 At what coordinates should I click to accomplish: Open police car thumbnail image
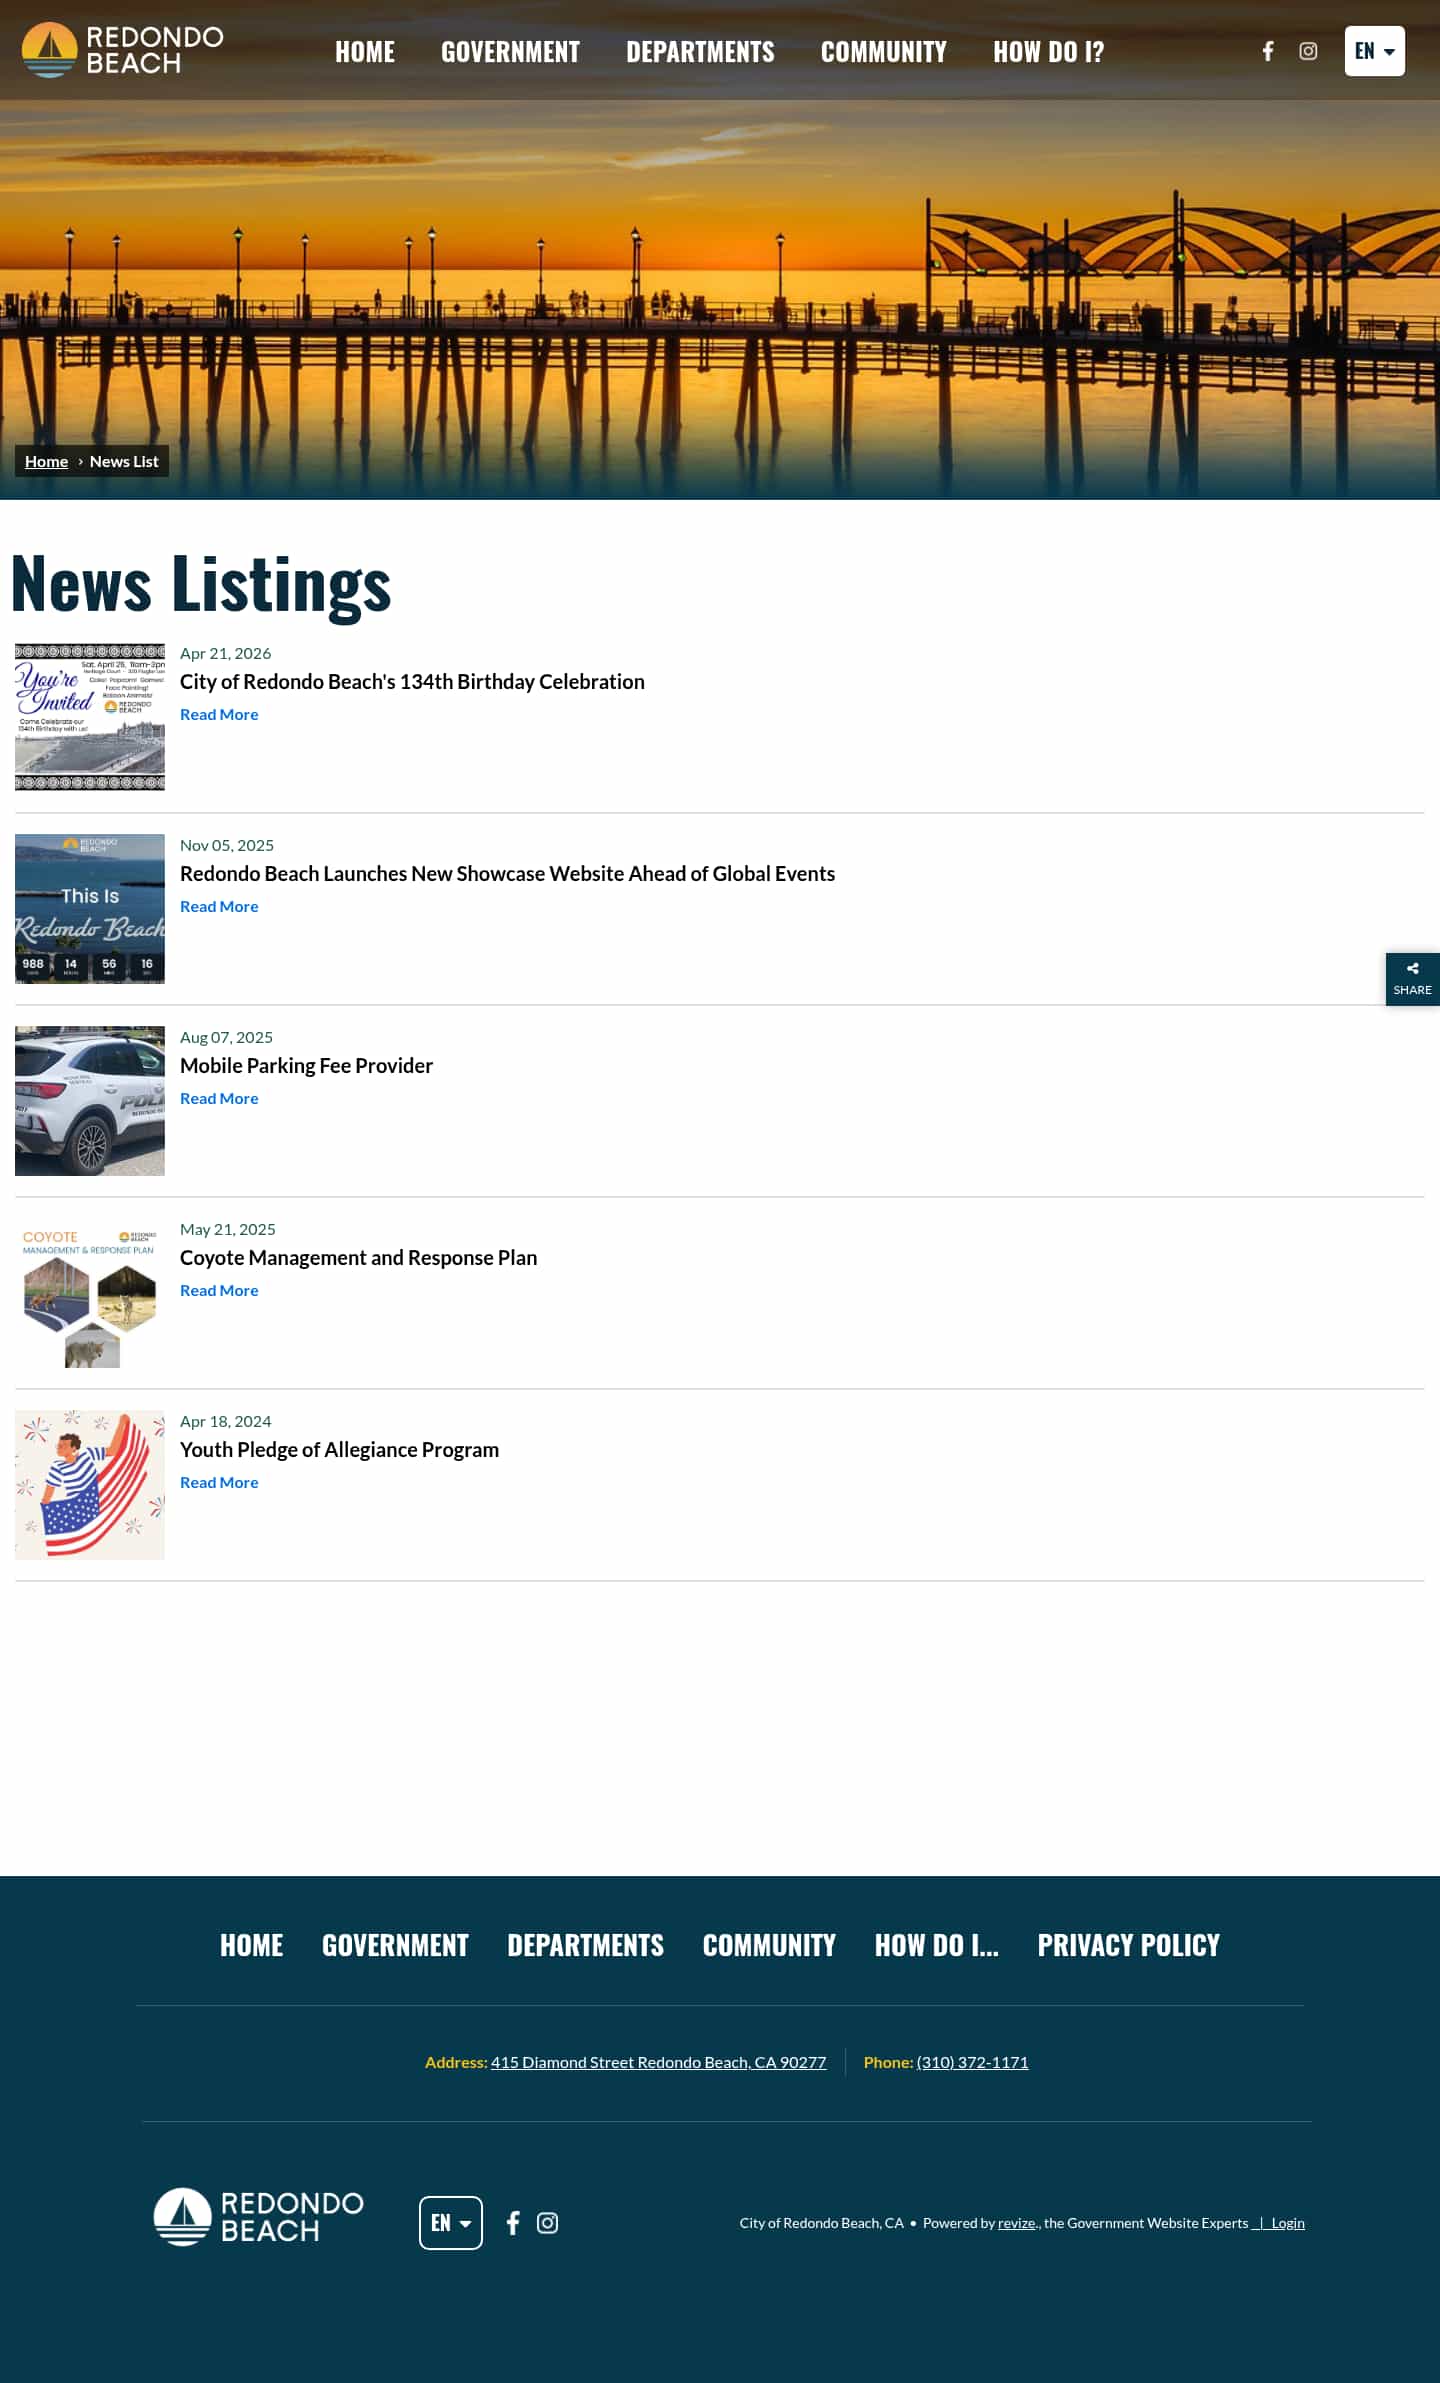(90, 1101)
